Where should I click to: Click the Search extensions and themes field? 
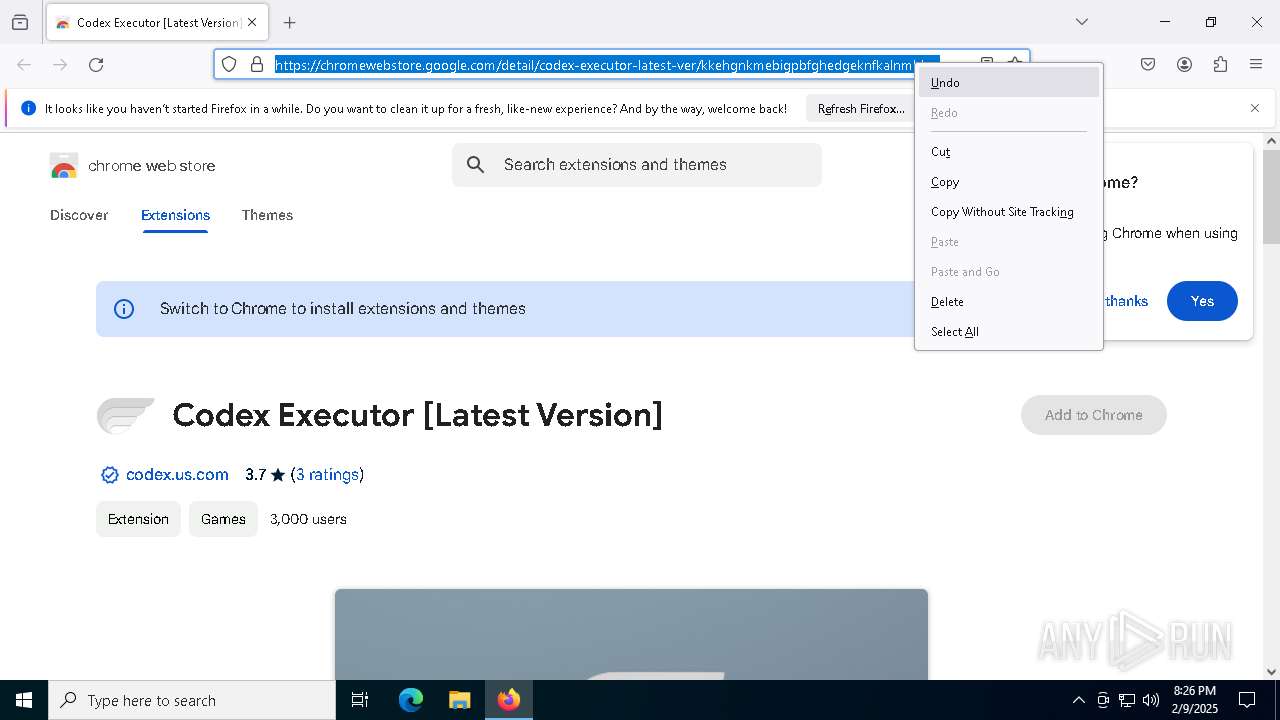[x=637, y=165]
